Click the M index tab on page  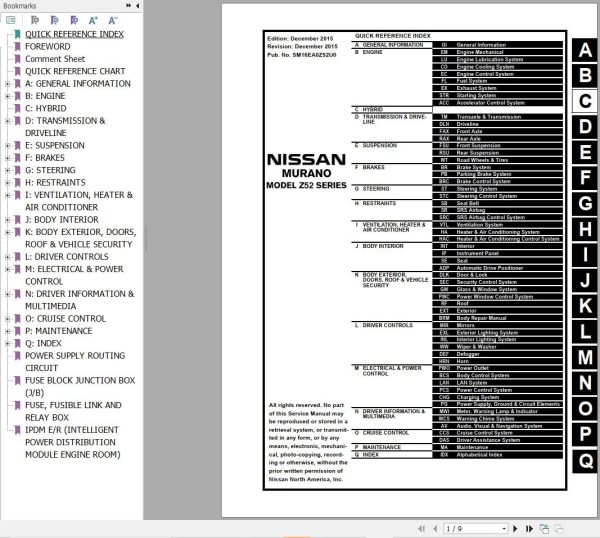click(x=585, y=357)
